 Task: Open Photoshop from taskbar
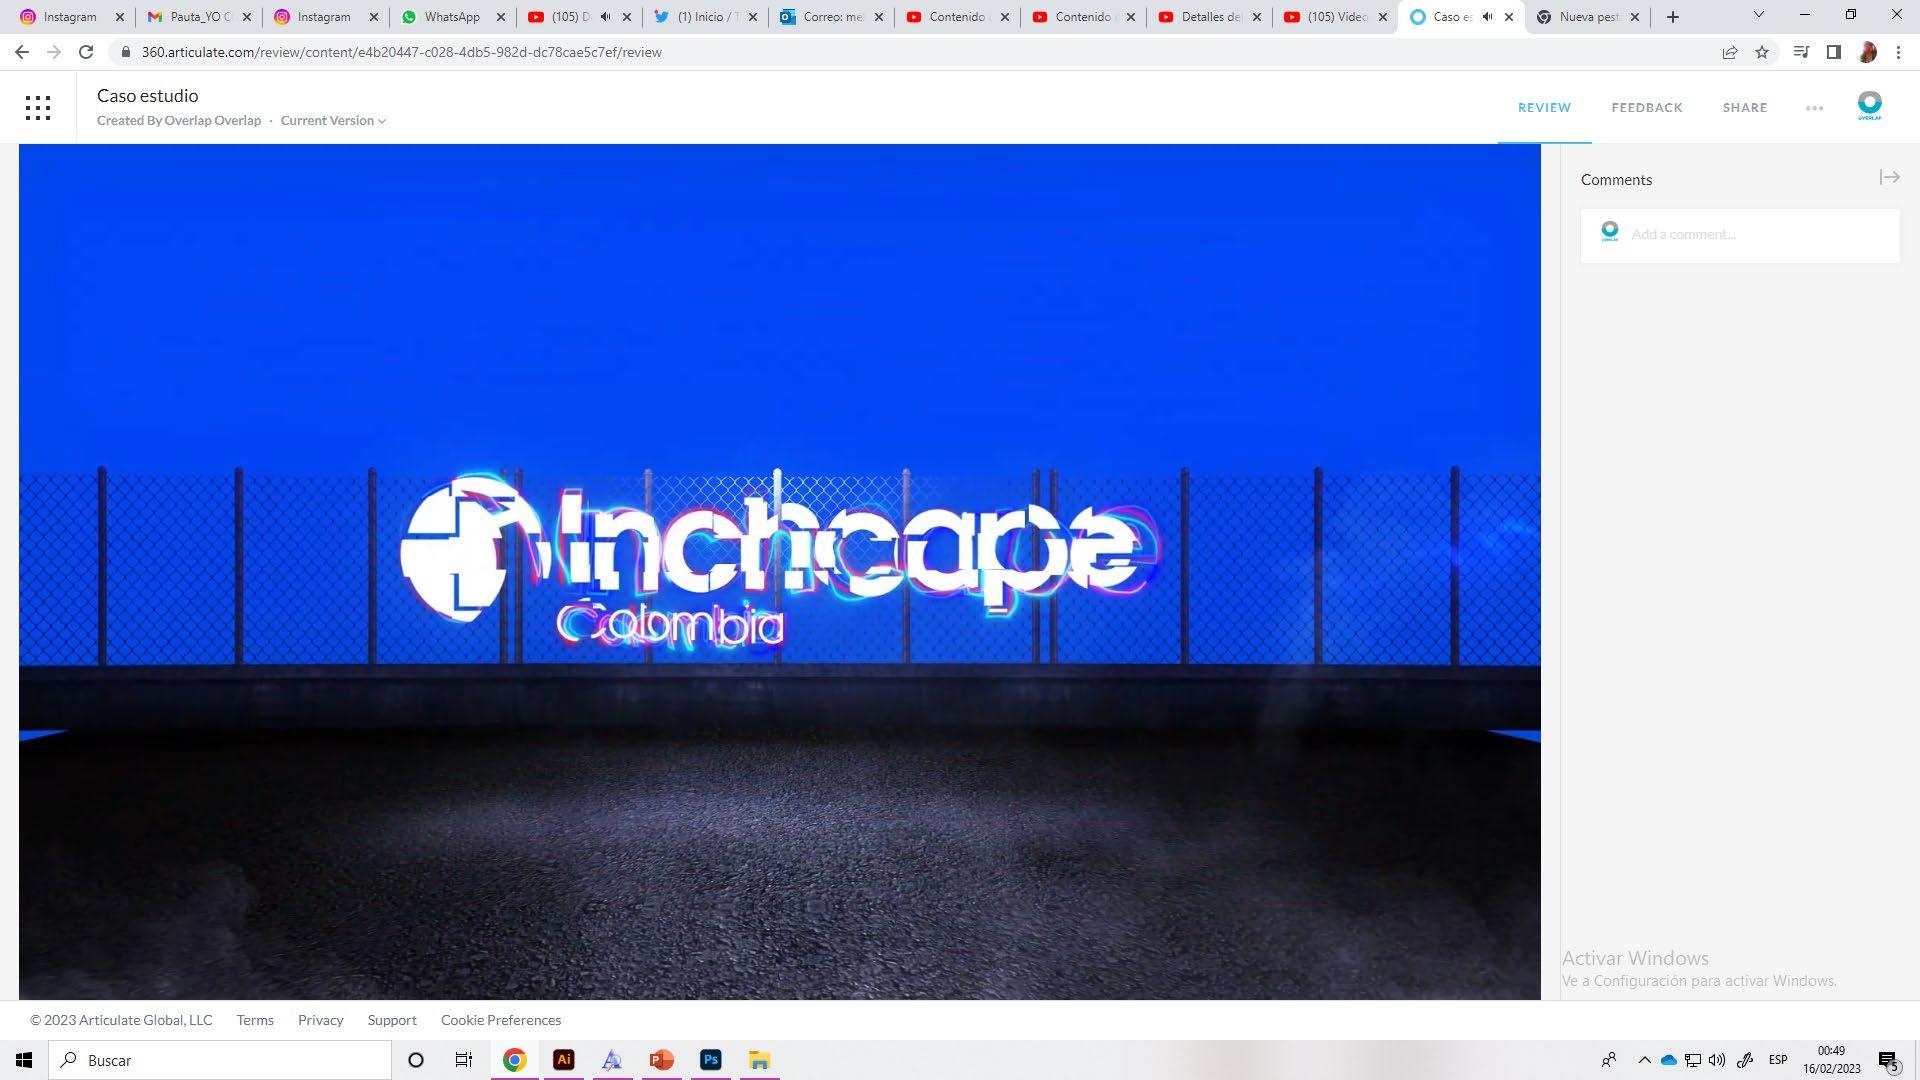(x=711, y=1060)
